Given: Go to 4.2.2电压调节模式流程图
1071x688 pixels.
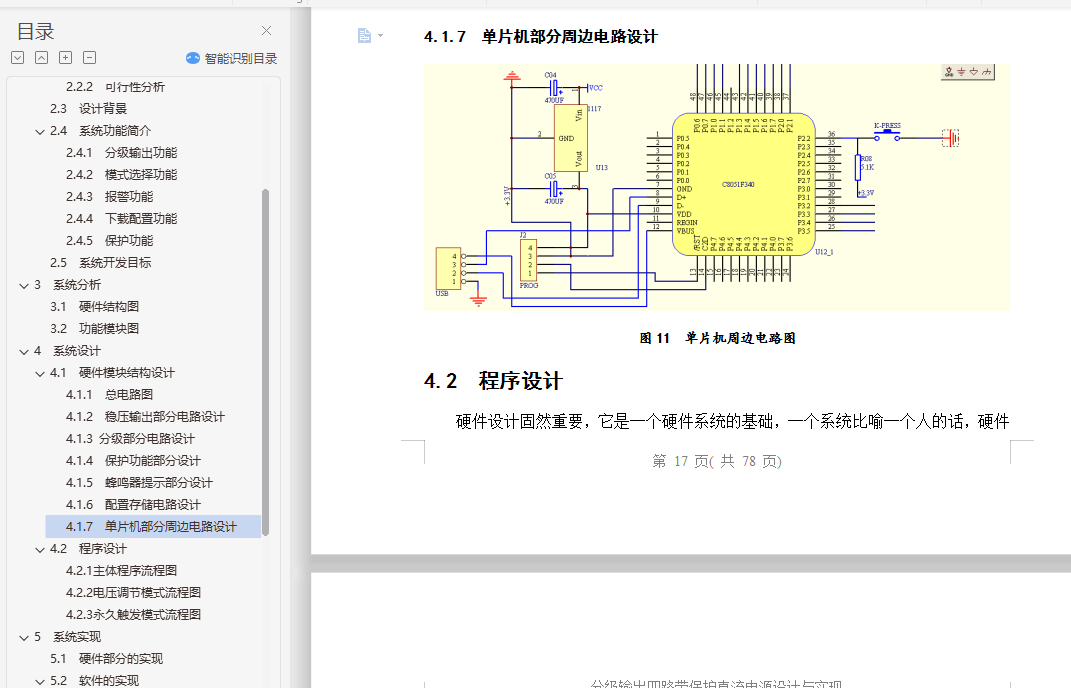Looking at the screenshot, I should 133,592.
